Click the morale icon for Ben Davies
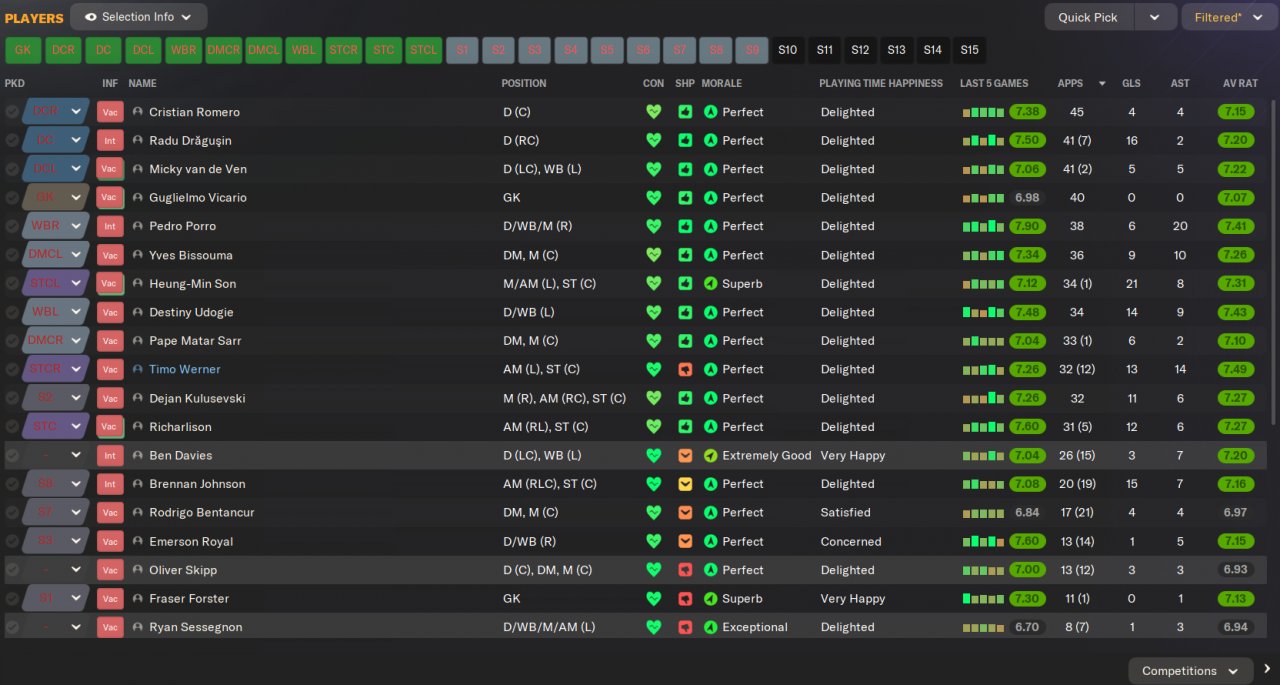This screenshot has width=1280, height=685. (711, 456)
